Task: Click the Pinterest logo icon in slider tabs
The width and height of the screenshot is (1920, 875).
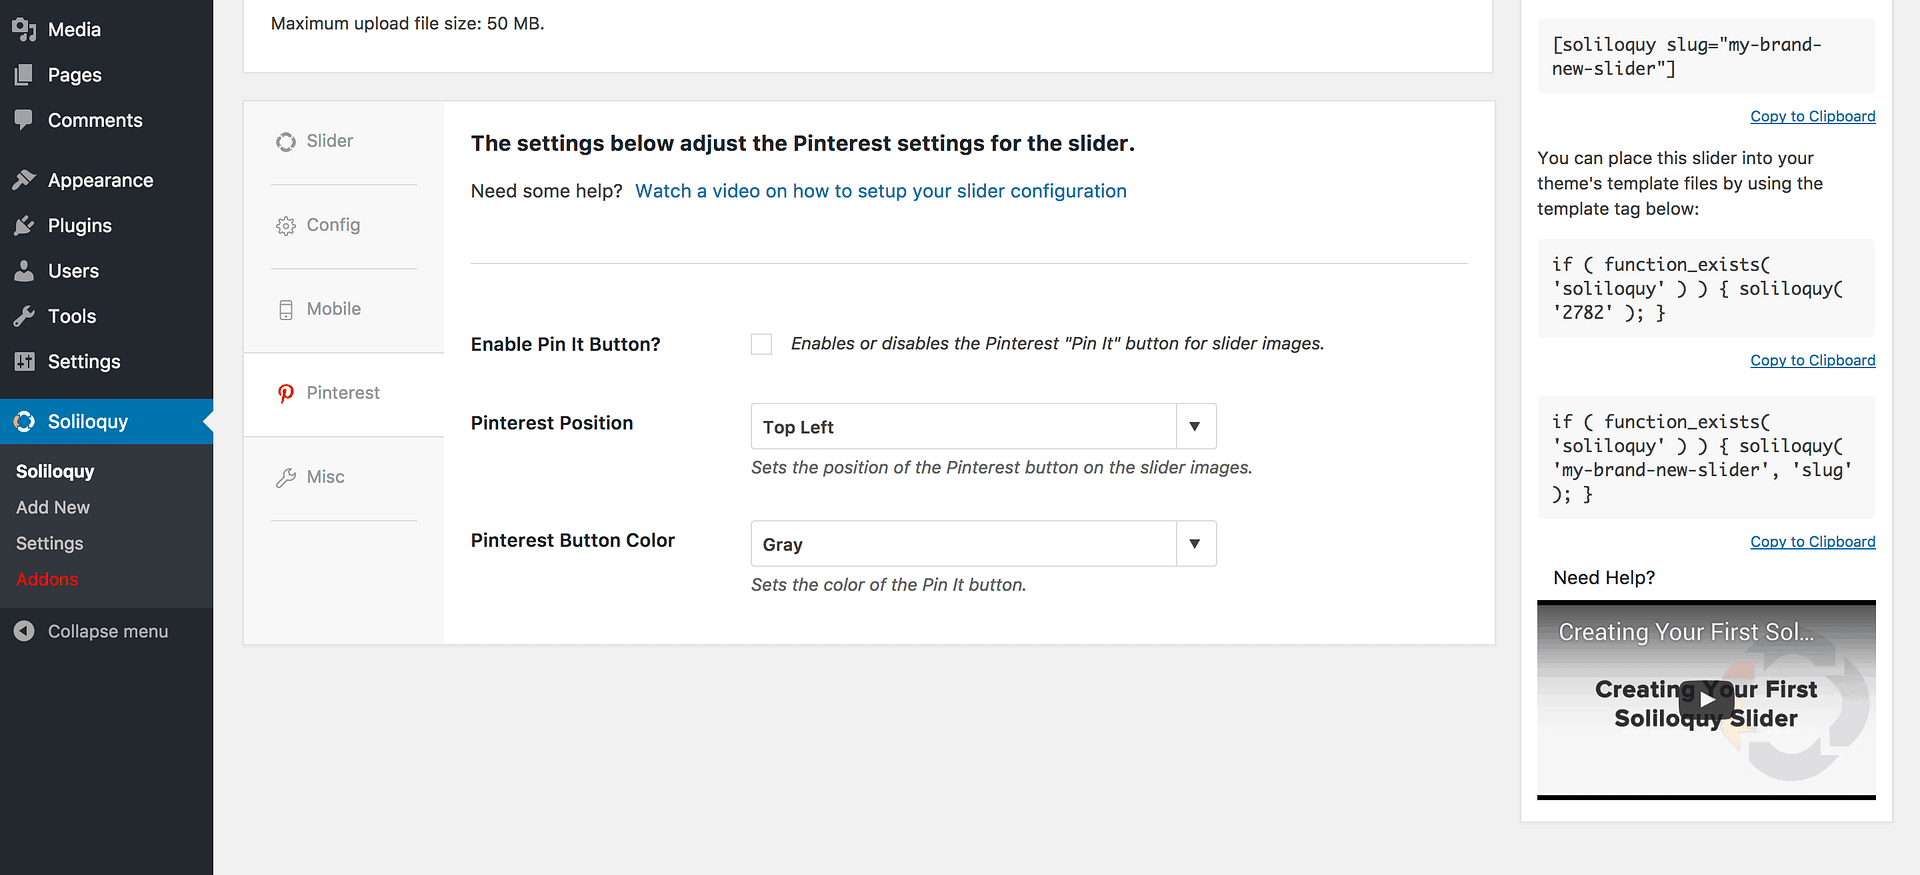Action: click(x=286, y=394)
